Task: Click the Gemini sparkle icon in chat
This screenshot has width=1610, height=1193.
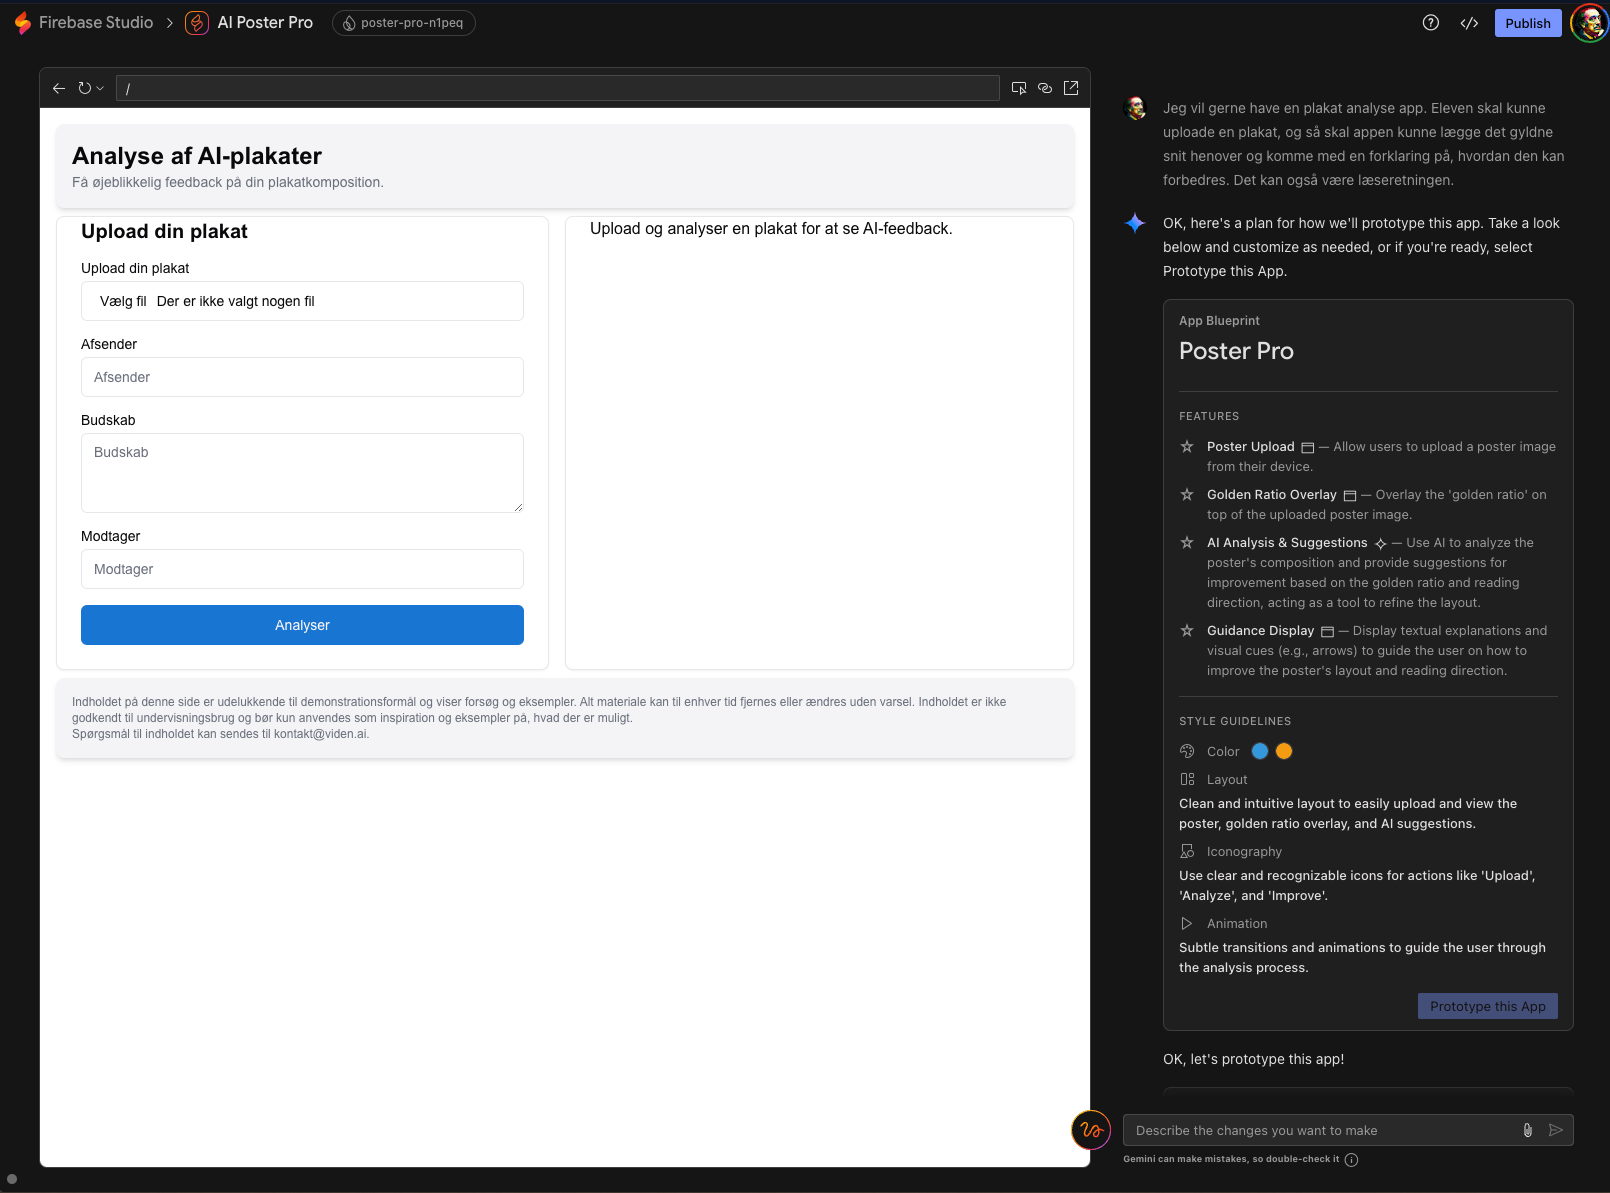Action: (1135, 223)
